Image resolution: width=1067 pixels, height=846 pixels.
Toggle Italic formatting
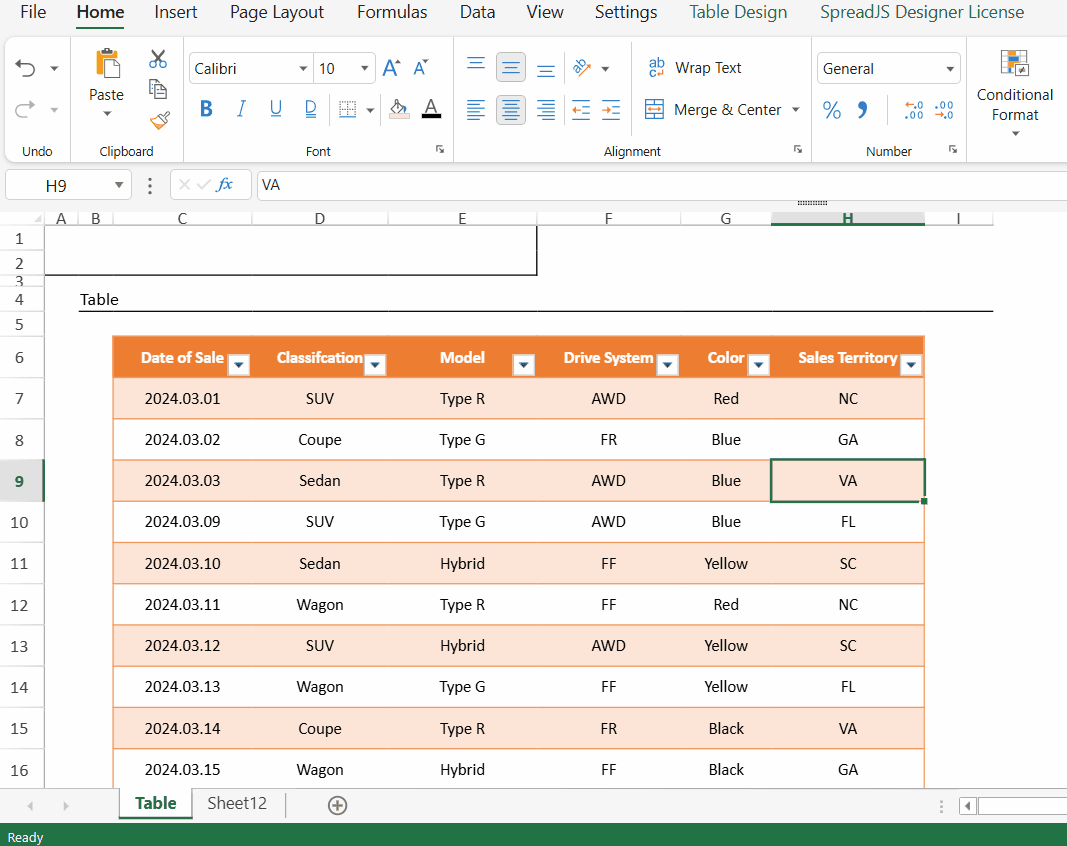tap(241, 109)
